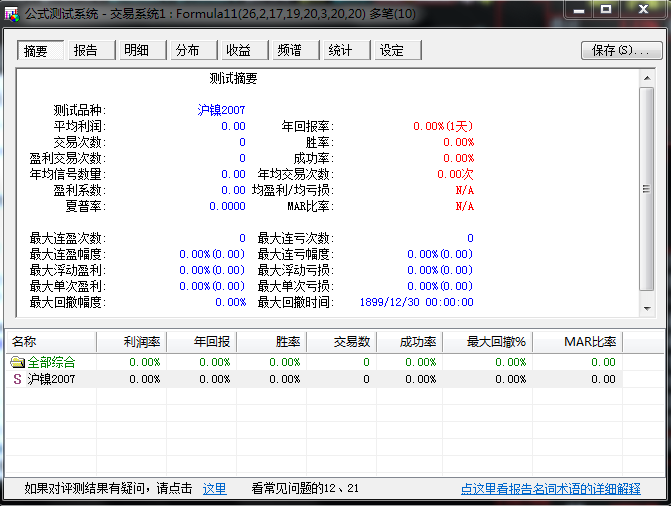
Task: Click the 0.0000 Sharpe ratio value
Action: click(227, 206)
